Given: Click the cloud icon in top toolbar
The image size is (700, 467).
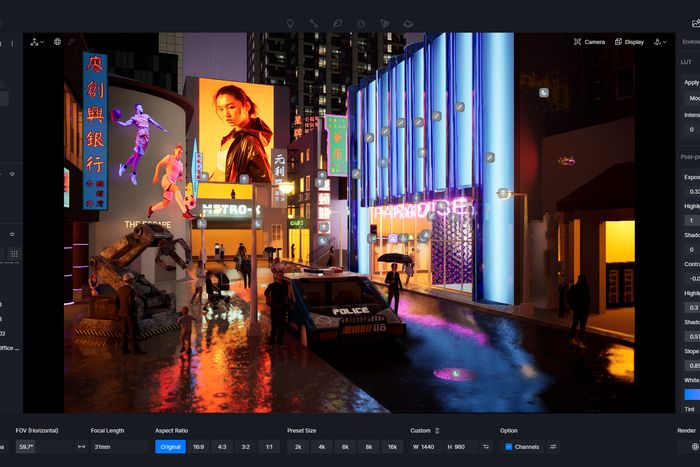Looking at the screenshot, I should [408, 23].
